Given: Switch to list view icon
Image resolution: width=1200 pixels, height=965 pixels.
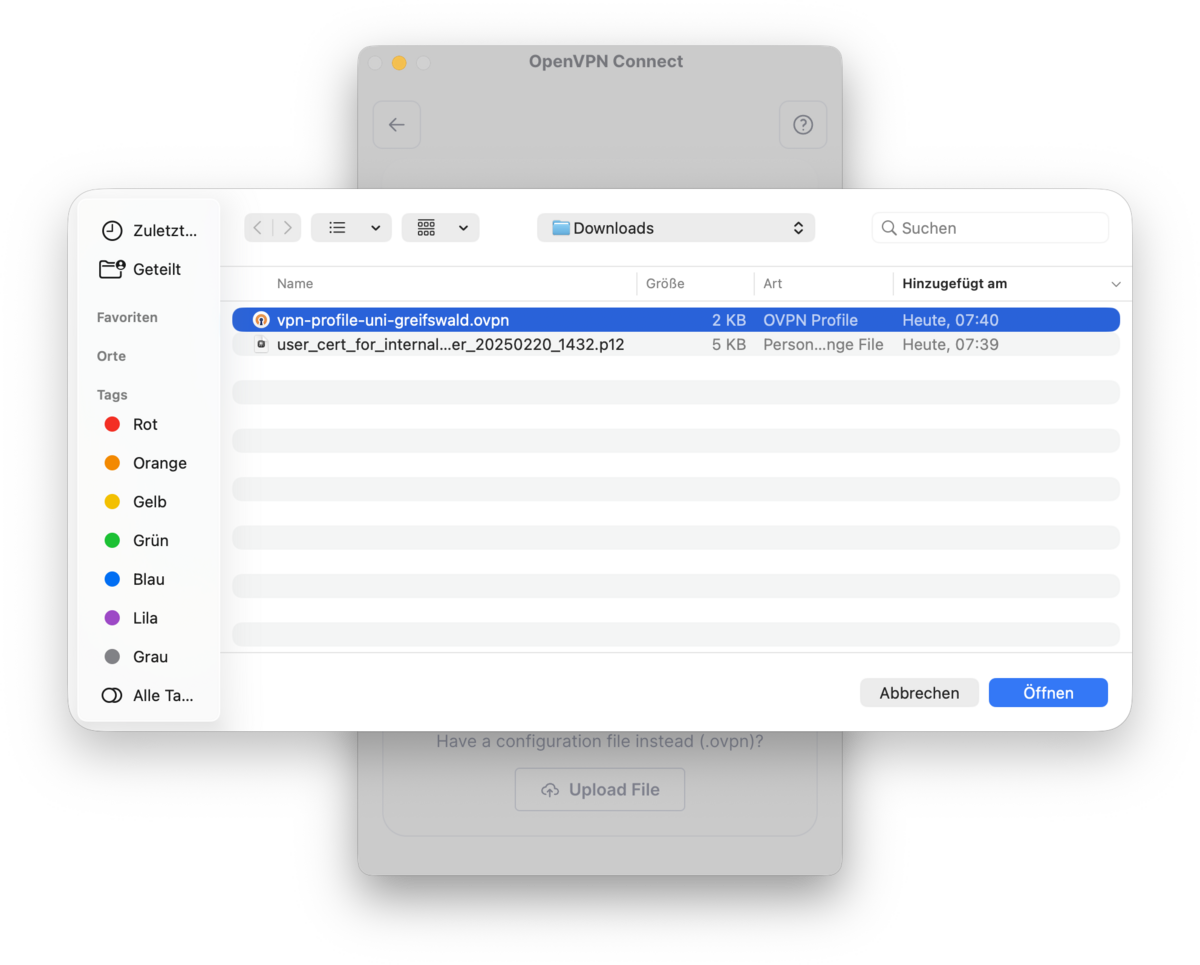Looking at the screenshot, I should [338, 228].
